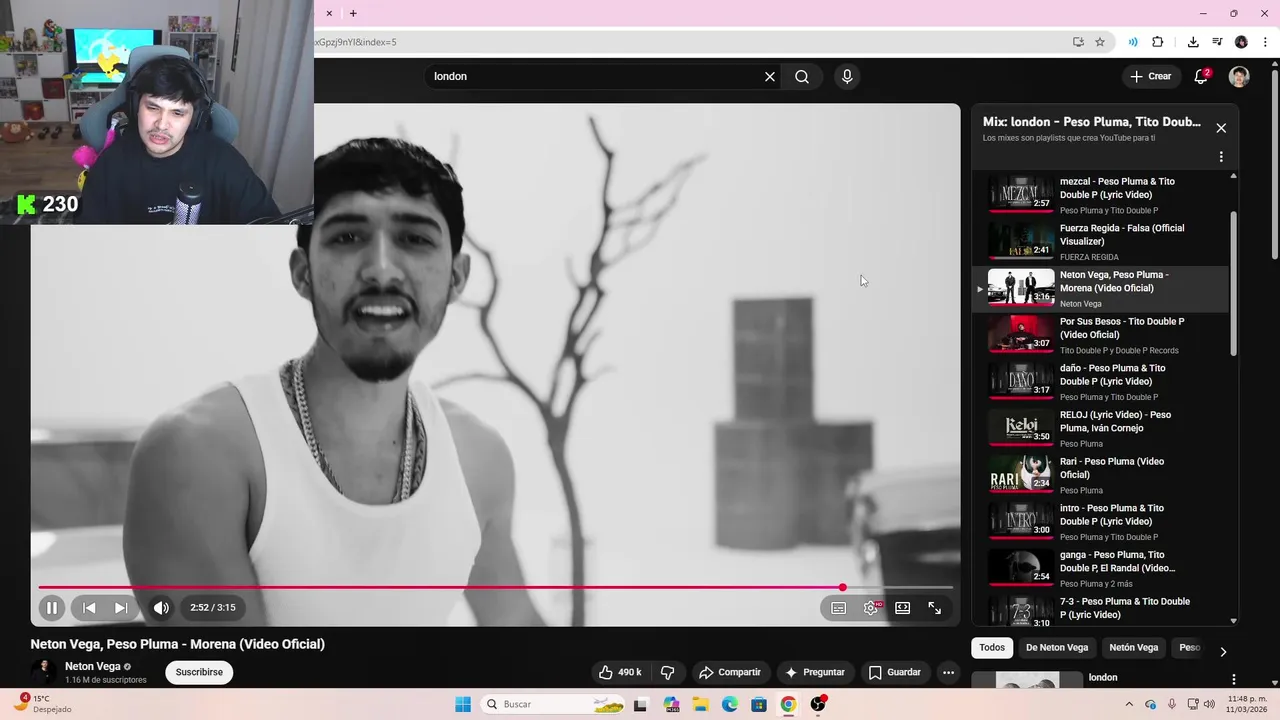This screenshot has height=720, width=1280.
Task: Install app icon in address bar
Action: pyautogui.click(x=1078, y=42)
